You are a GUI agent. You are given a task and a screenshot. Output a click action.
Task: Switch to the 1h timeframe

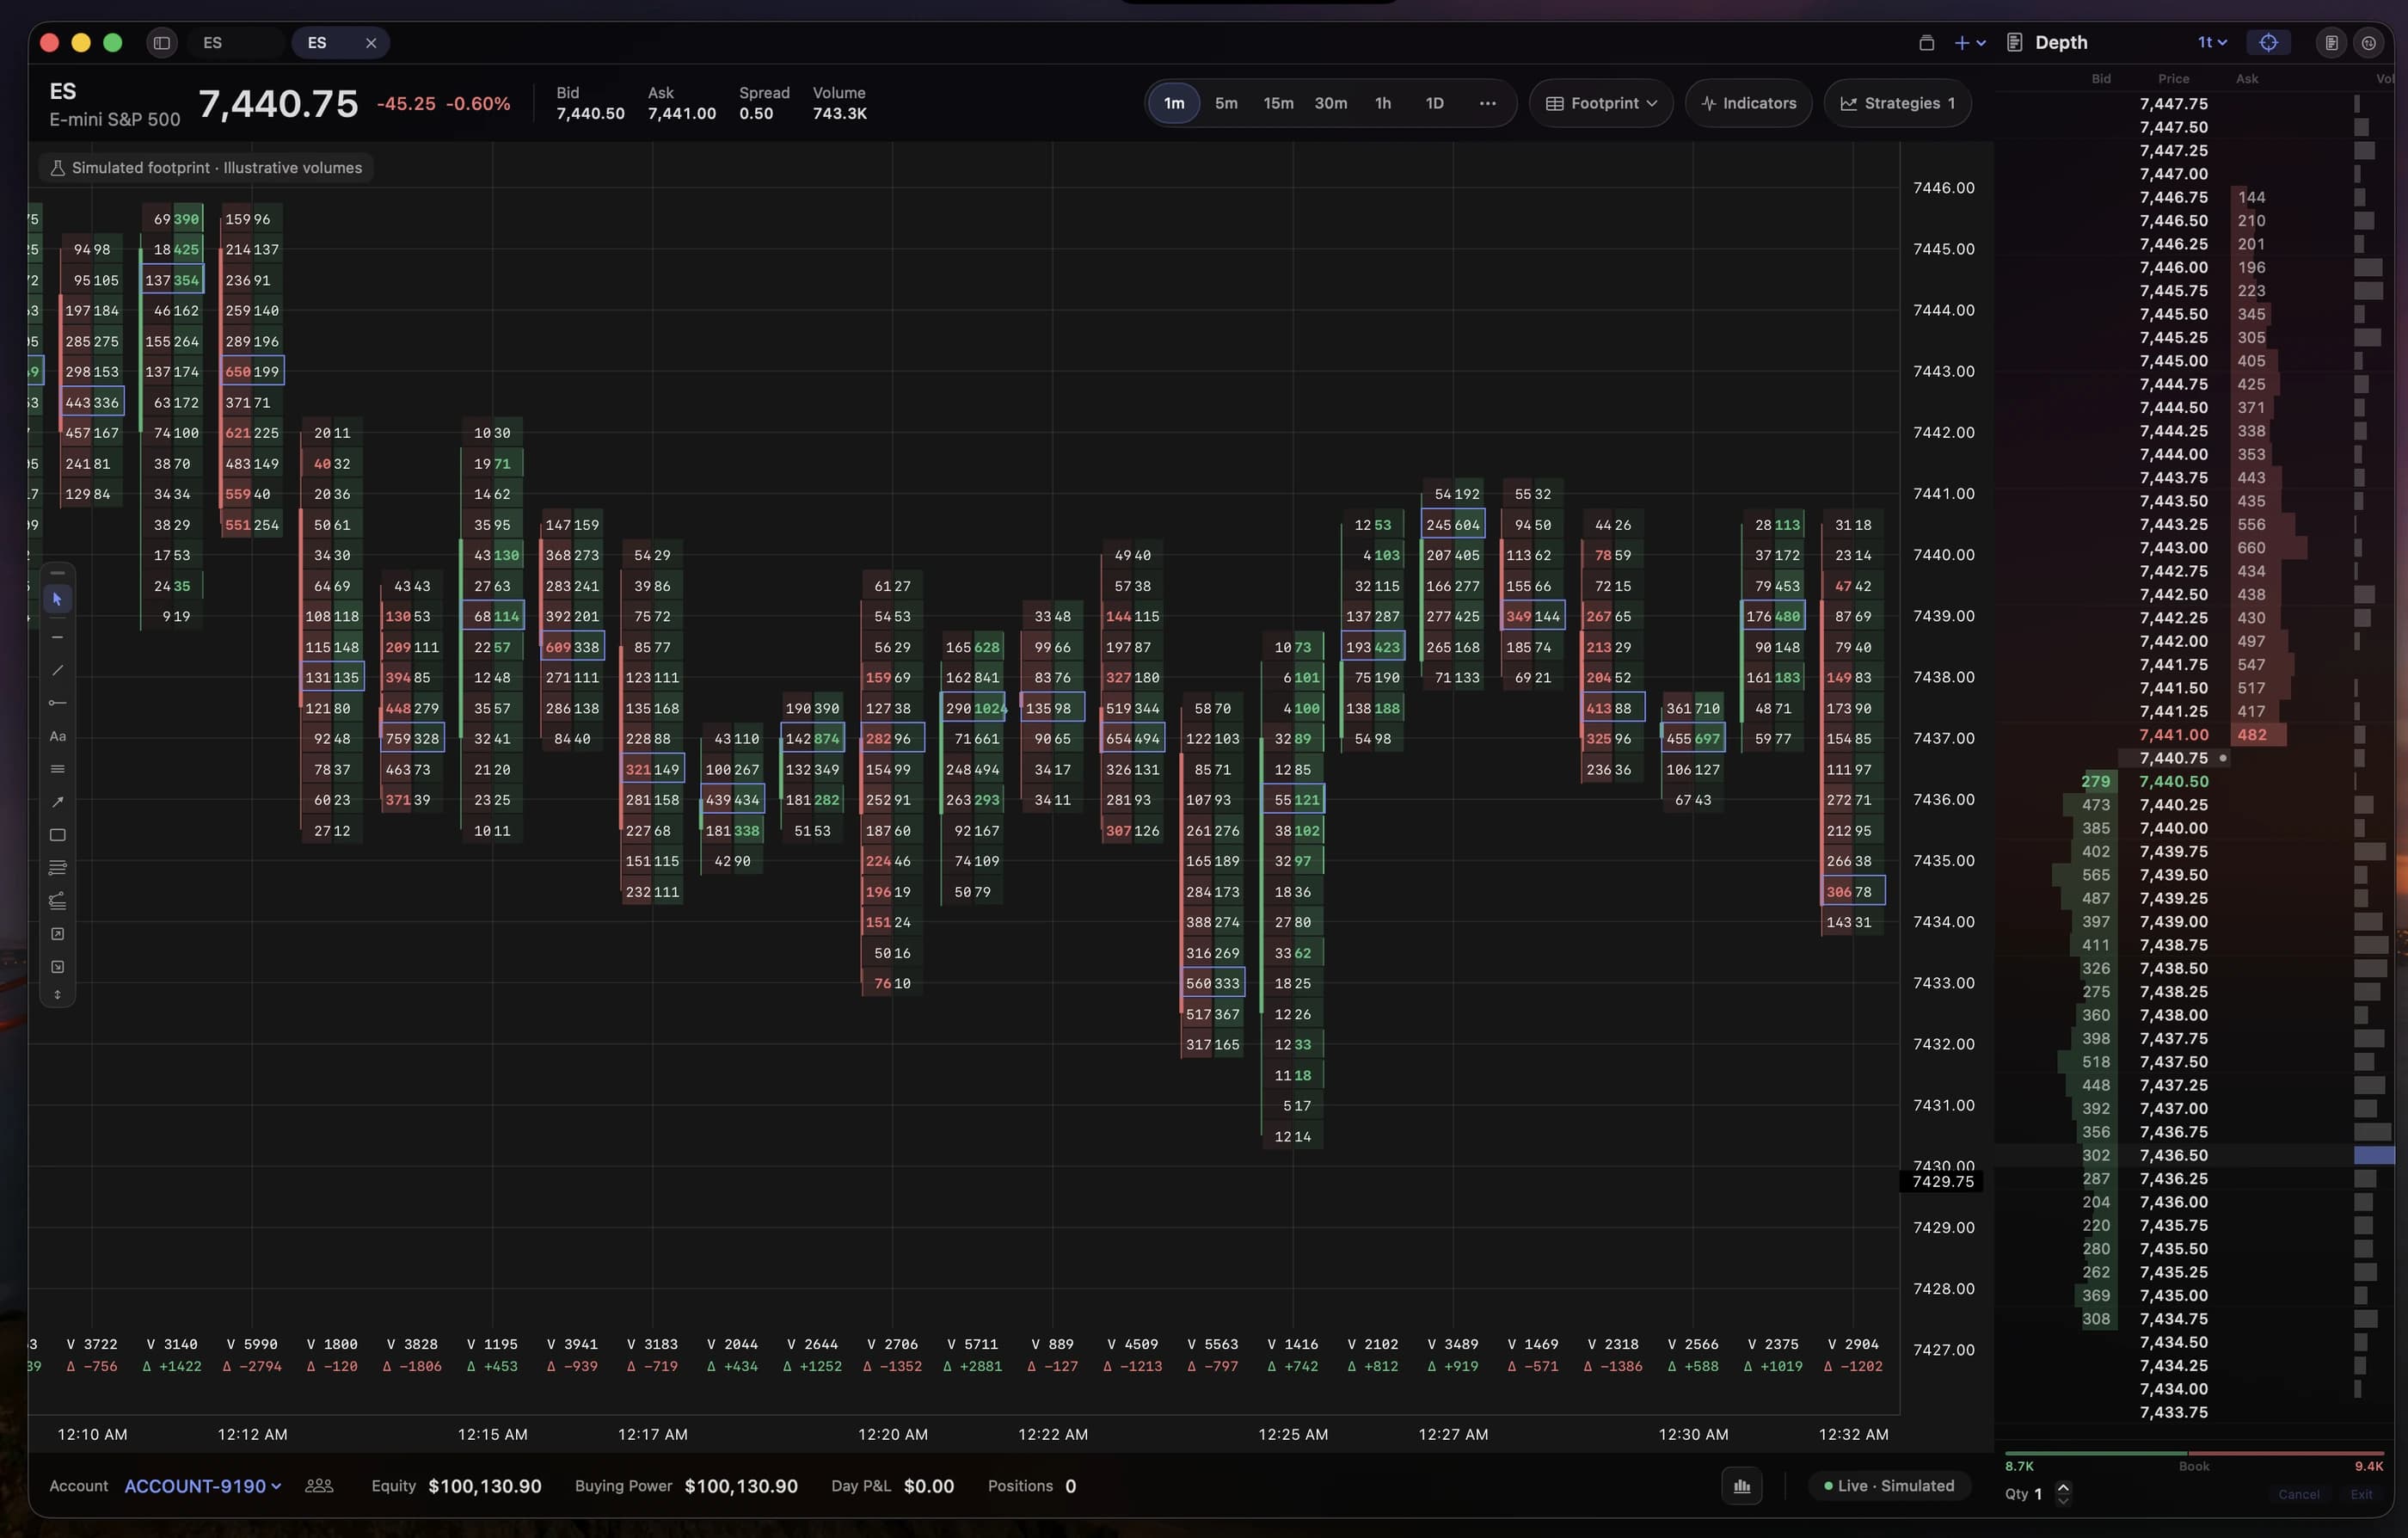point(1382,103)
